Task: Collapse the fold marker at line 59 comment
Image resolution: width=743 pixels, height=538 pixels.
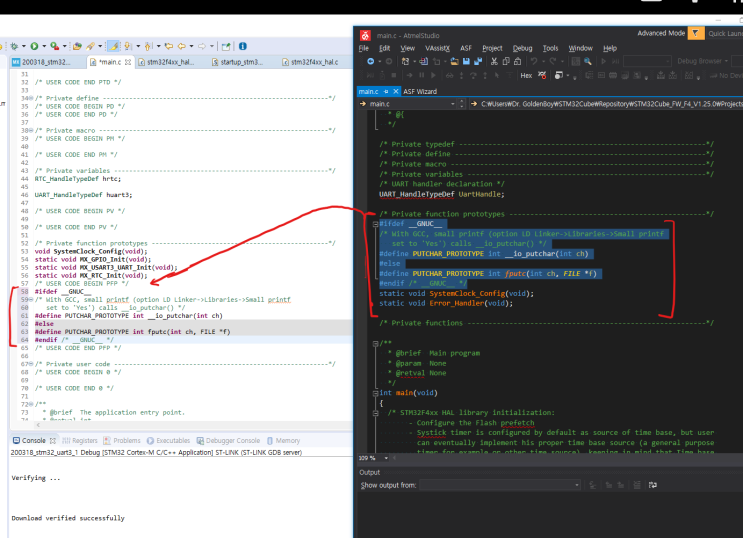Action: (x=31, y=300)
